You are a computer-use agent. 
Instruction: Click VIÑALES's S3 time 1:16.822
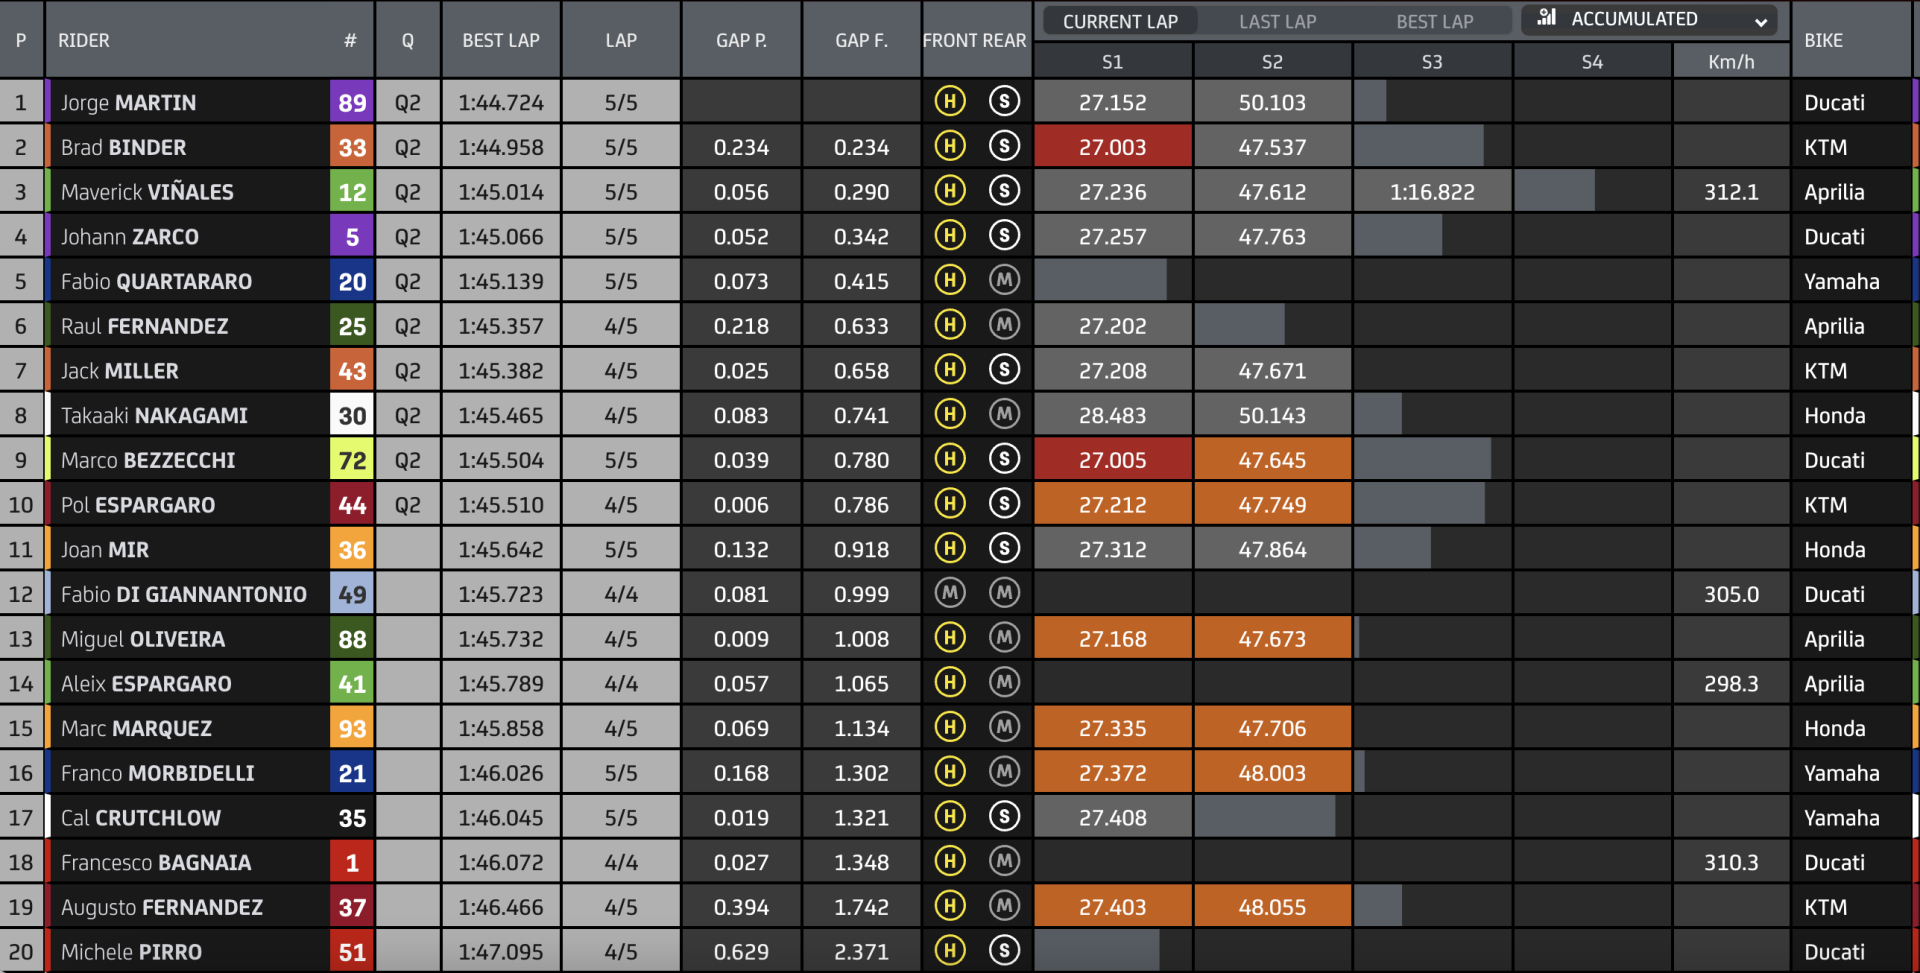pyautogui.click(x=1432, y=191)
